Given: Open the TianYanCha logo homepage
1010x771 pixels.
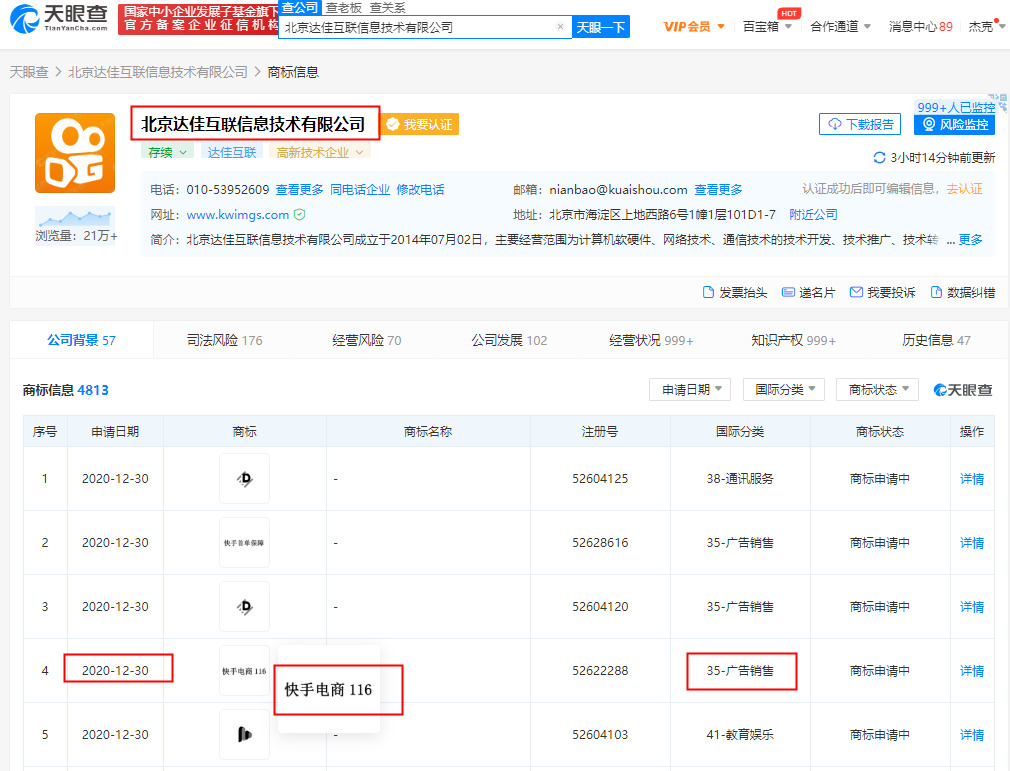Looking at the screenshot, I should coord(59,18).
